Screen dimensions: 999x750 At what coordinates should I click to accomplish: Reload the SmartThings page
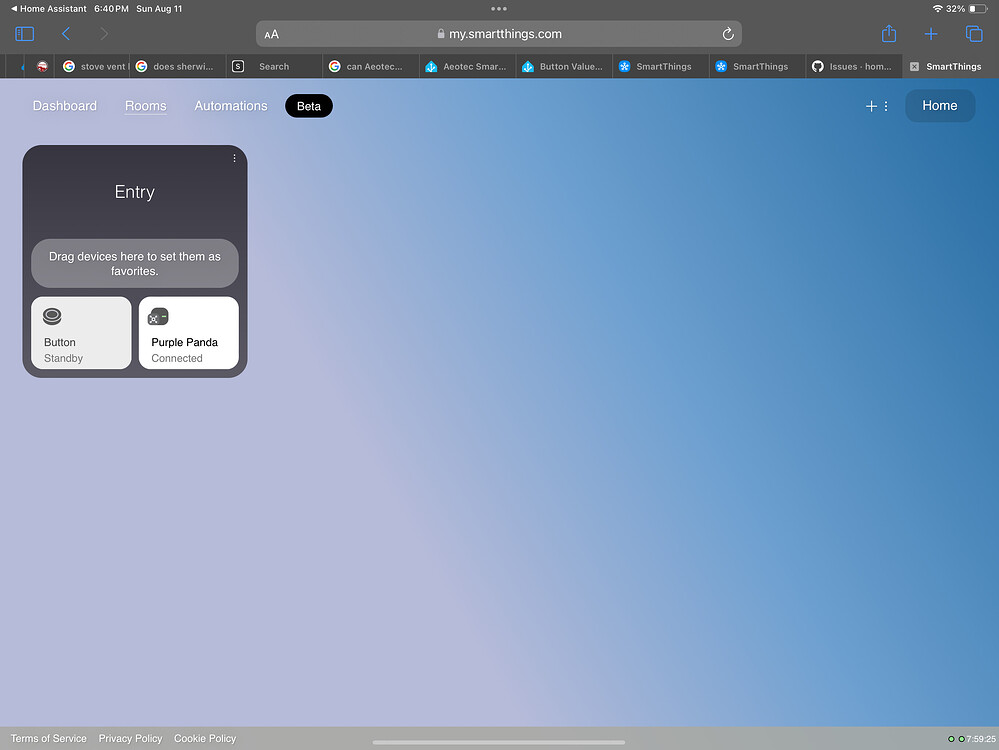coord(728,33)
